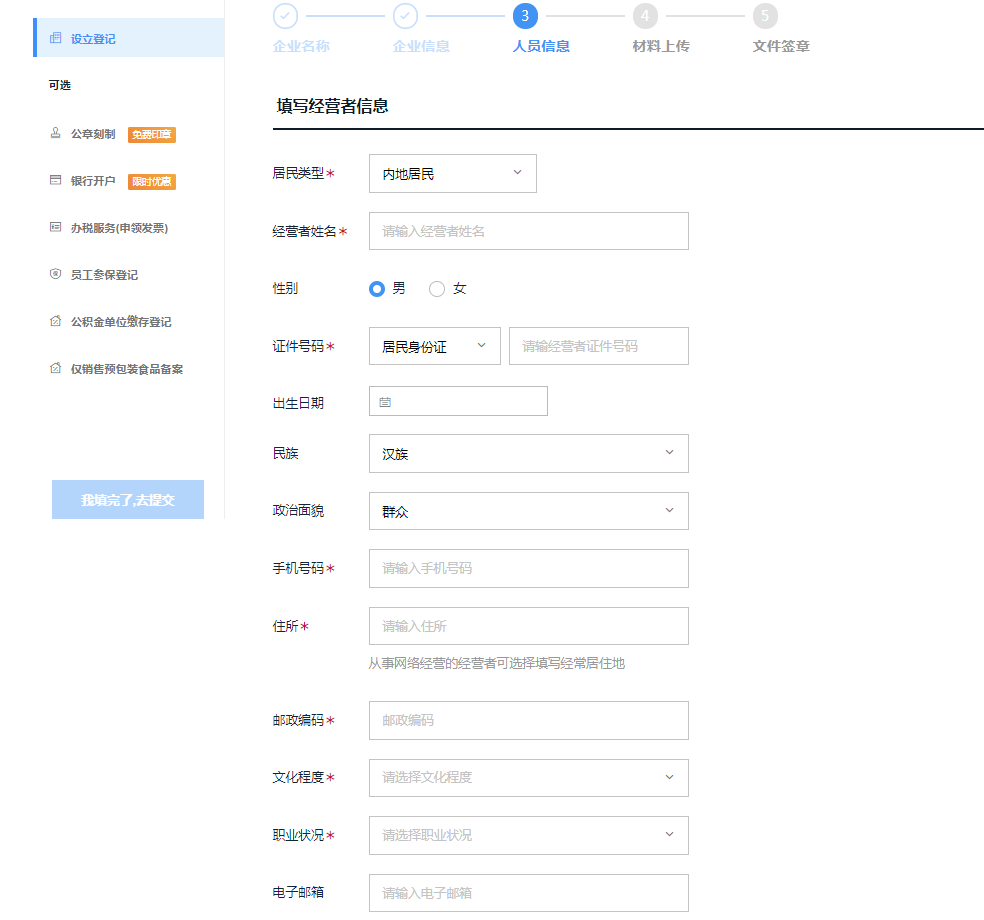The width and height of the screenshot is (984, 920).
Task: Click the 文件签章 step label
Action: pyautogui.click(x=781, y=46)
